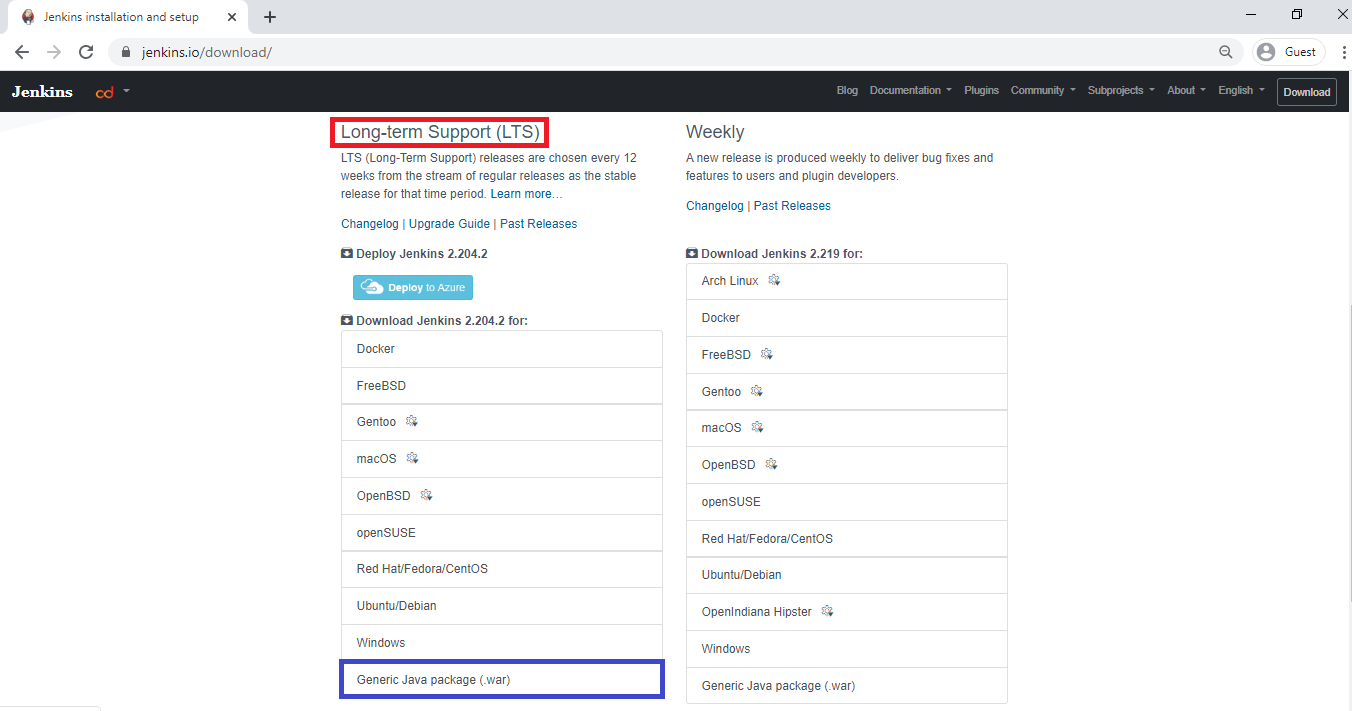The height and width of the screenshot is (711, 1352).
Task: Click the zoom magnifier icon in address bar
Action: point(1226,52)
